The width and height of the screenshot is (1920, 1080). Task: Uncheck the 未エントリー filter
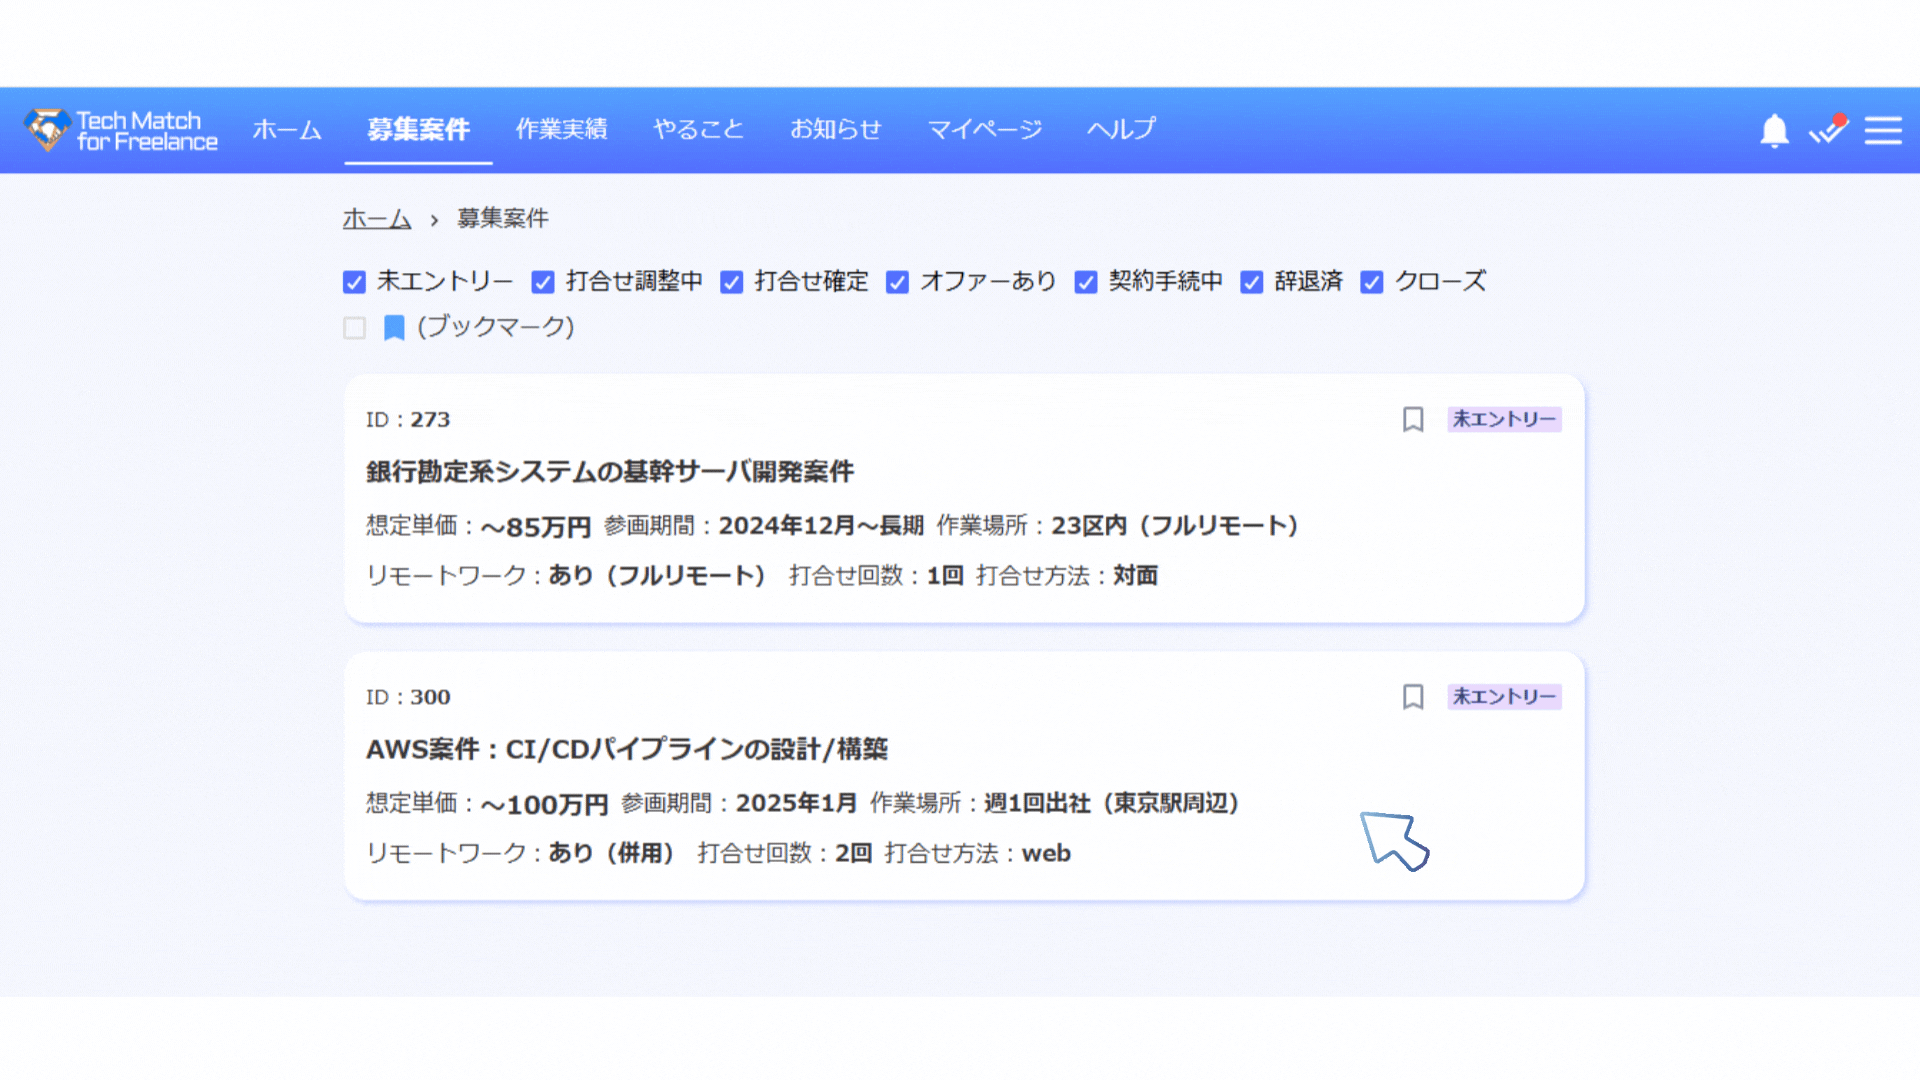click(354, 282)
